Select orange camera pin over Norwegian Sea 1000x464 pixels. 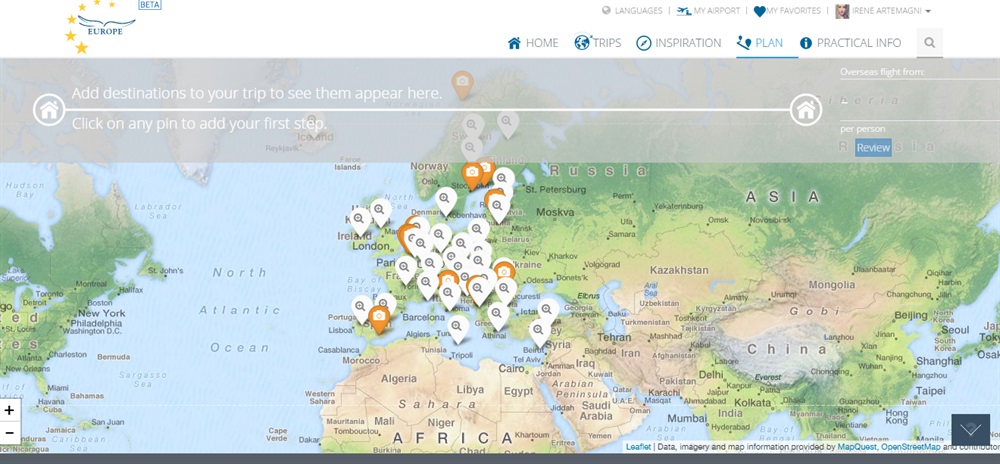click(x=462, y=85)
